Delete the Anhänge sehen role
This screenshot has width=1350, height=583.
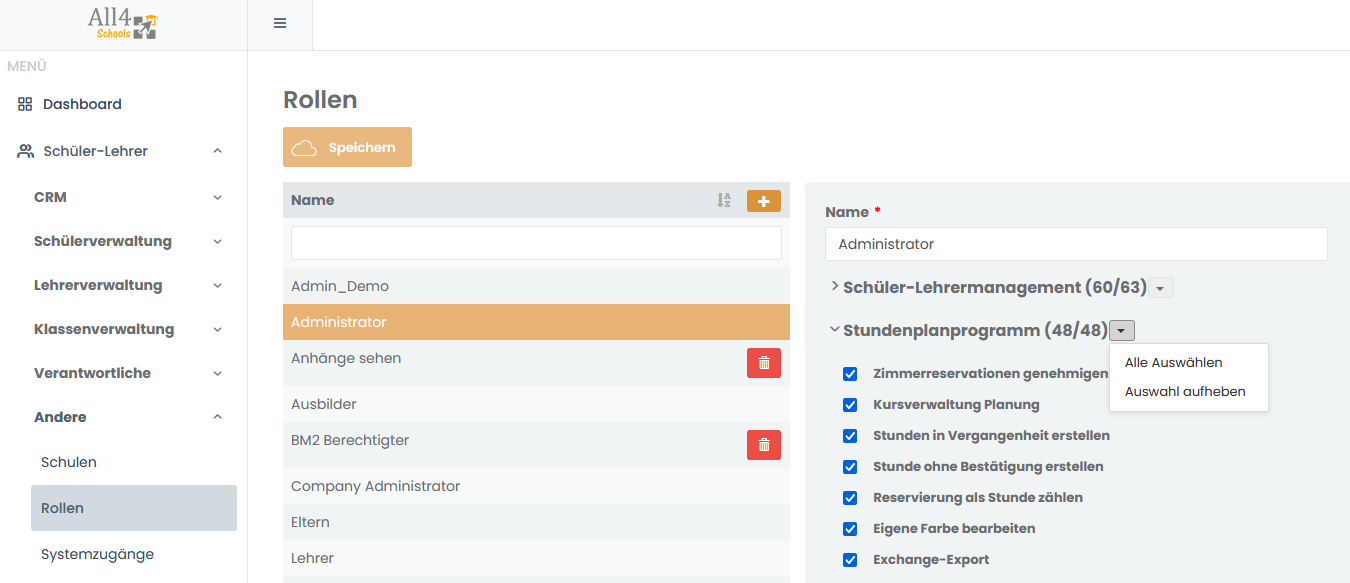pyautogui.click(x=764, y=363)
